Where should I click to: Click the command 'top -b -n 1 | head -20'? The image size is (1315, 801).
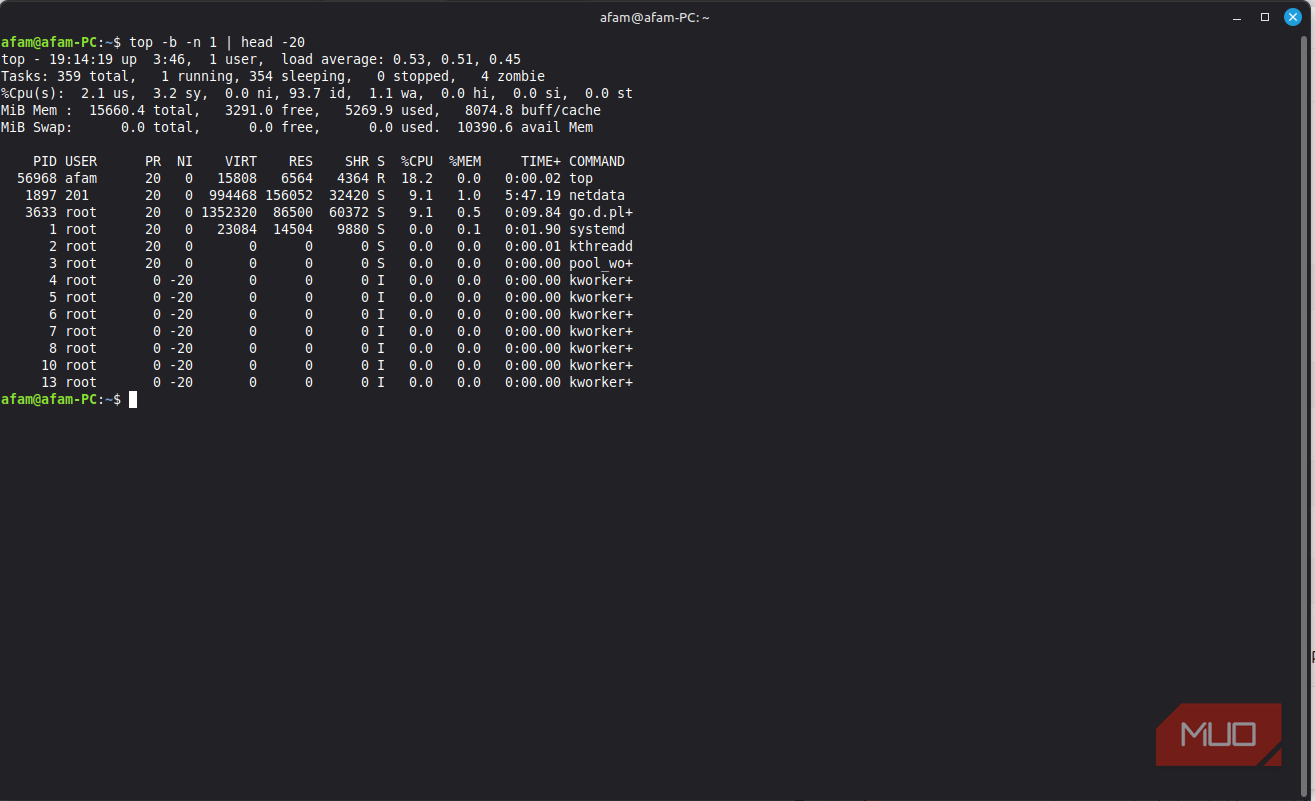[217, 42]
